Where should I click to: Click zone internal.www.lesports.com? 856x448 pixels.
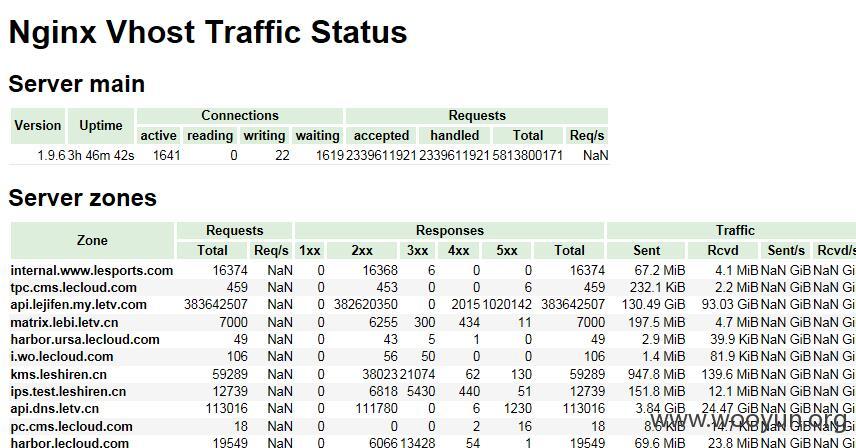92,271
